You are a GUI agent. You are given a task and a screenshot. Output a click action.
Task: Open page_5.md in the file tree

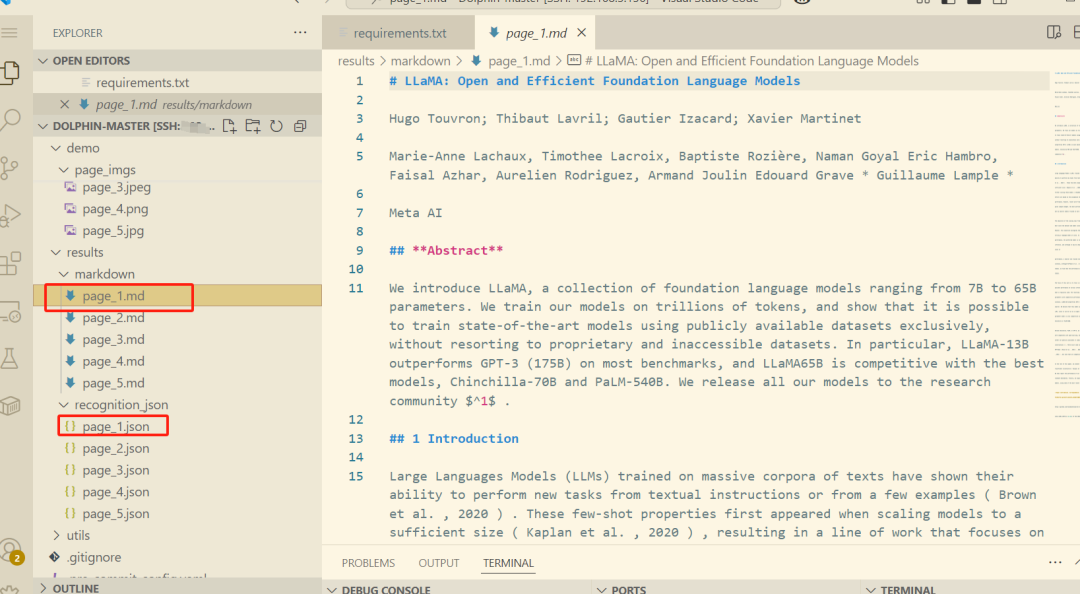click(113, 383)
